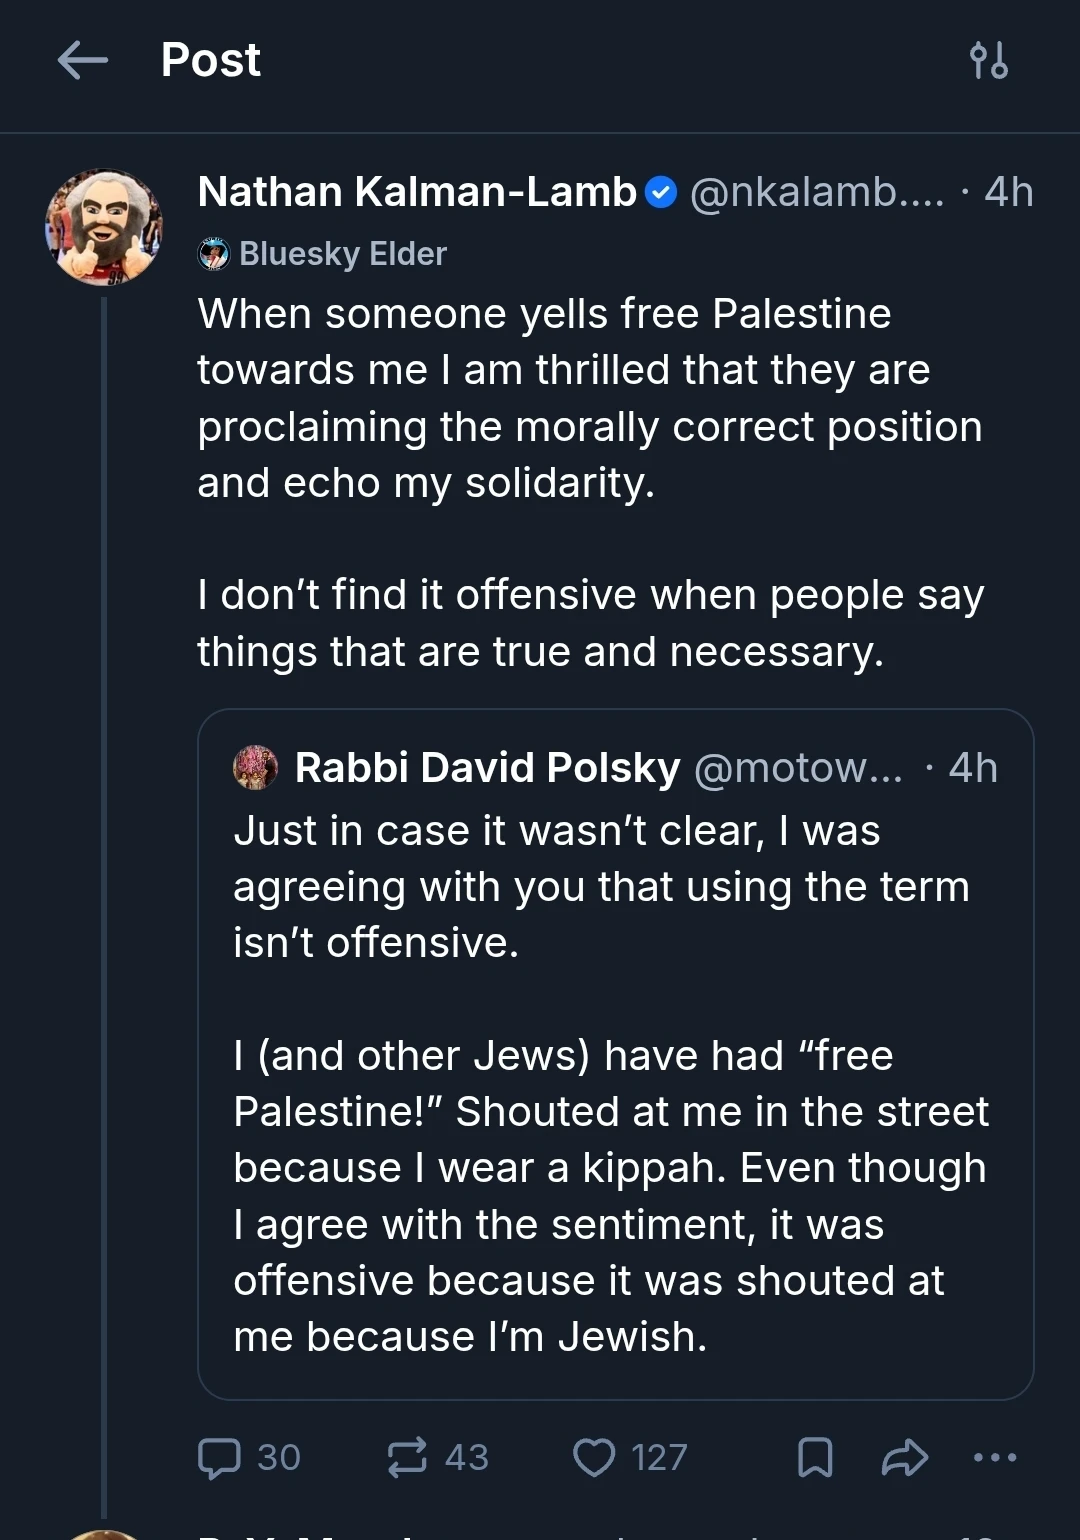Click the main post's 4h timestamp
This screenshot has width=1080, height=1540.
(x=1008, y=192)
